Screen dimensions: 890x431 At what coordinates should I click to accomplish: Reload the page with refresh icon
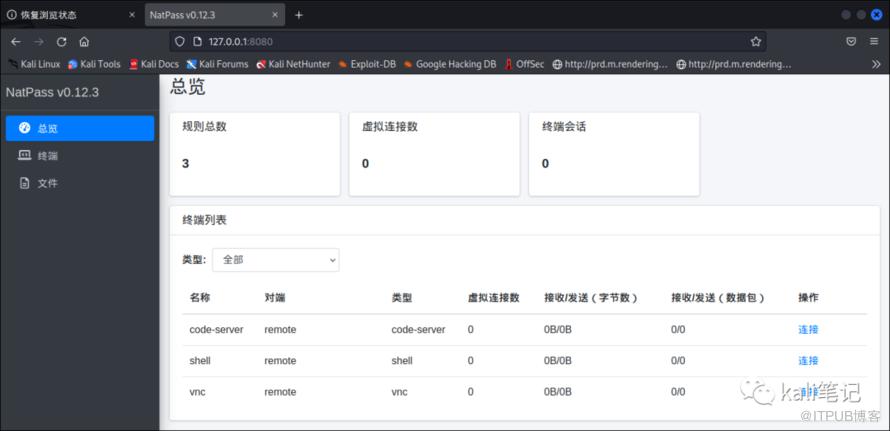pyautogui.click(x=62, y=42)
